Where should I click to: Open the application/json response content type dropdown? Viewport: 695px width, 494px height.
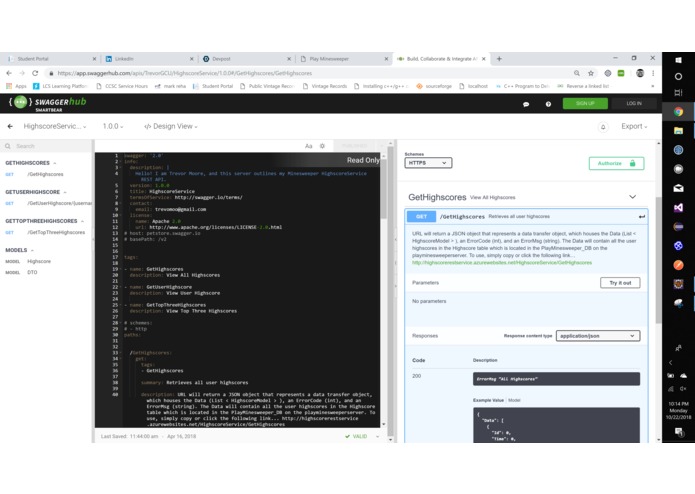coord(597,336)
